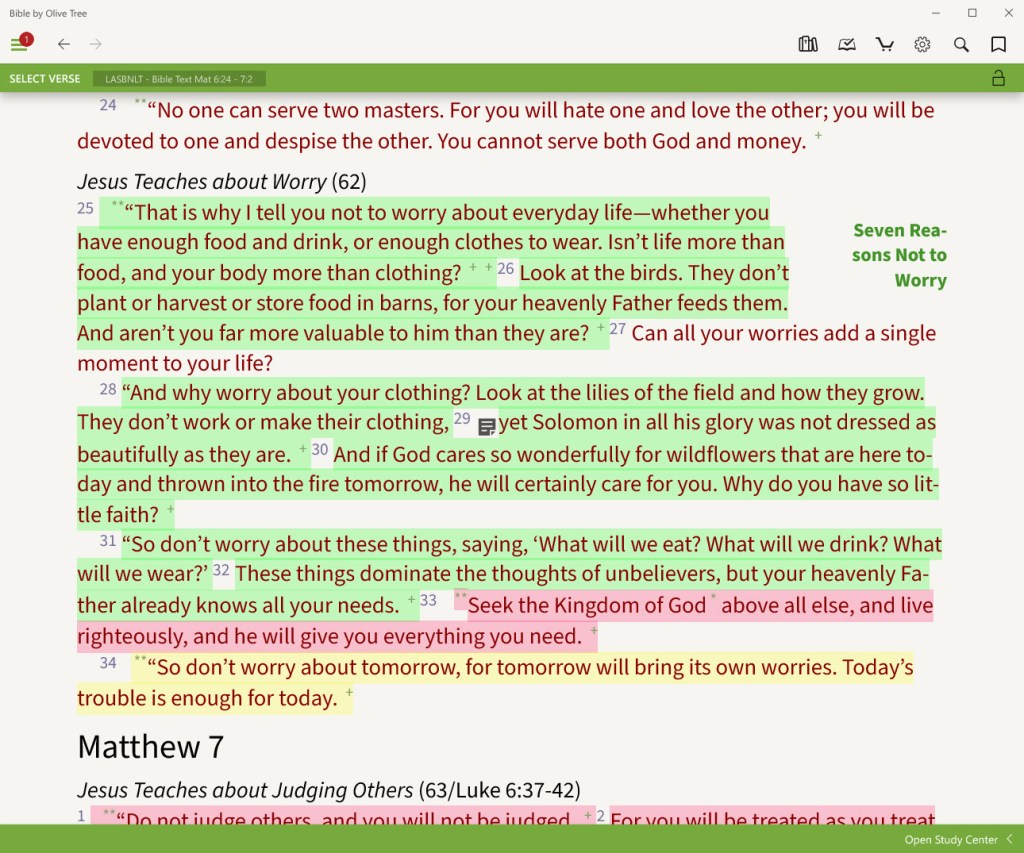Click the Seven Reasons Not to Worry margin note
The image size is (1024, 853).
tap(899, 255)
